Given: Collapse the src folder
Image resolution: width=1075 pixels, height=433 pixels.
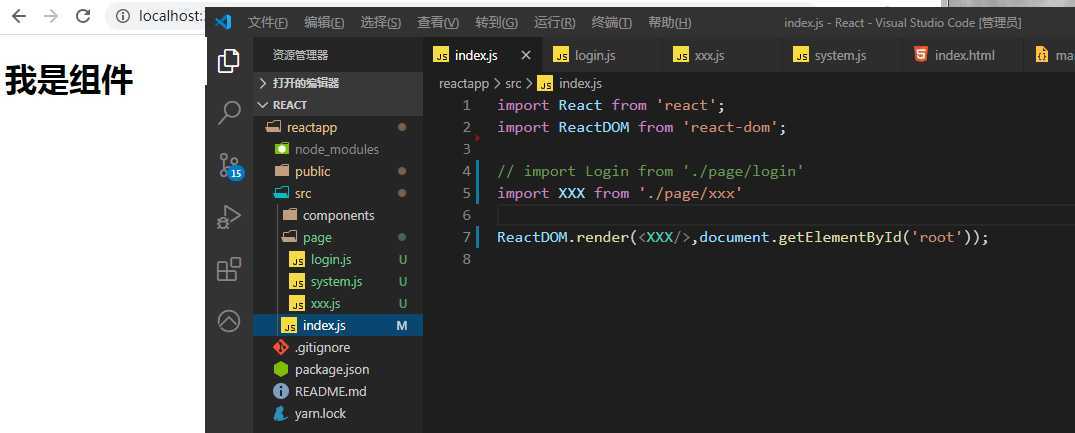Looking at the screenshot, I should point(338,193).
